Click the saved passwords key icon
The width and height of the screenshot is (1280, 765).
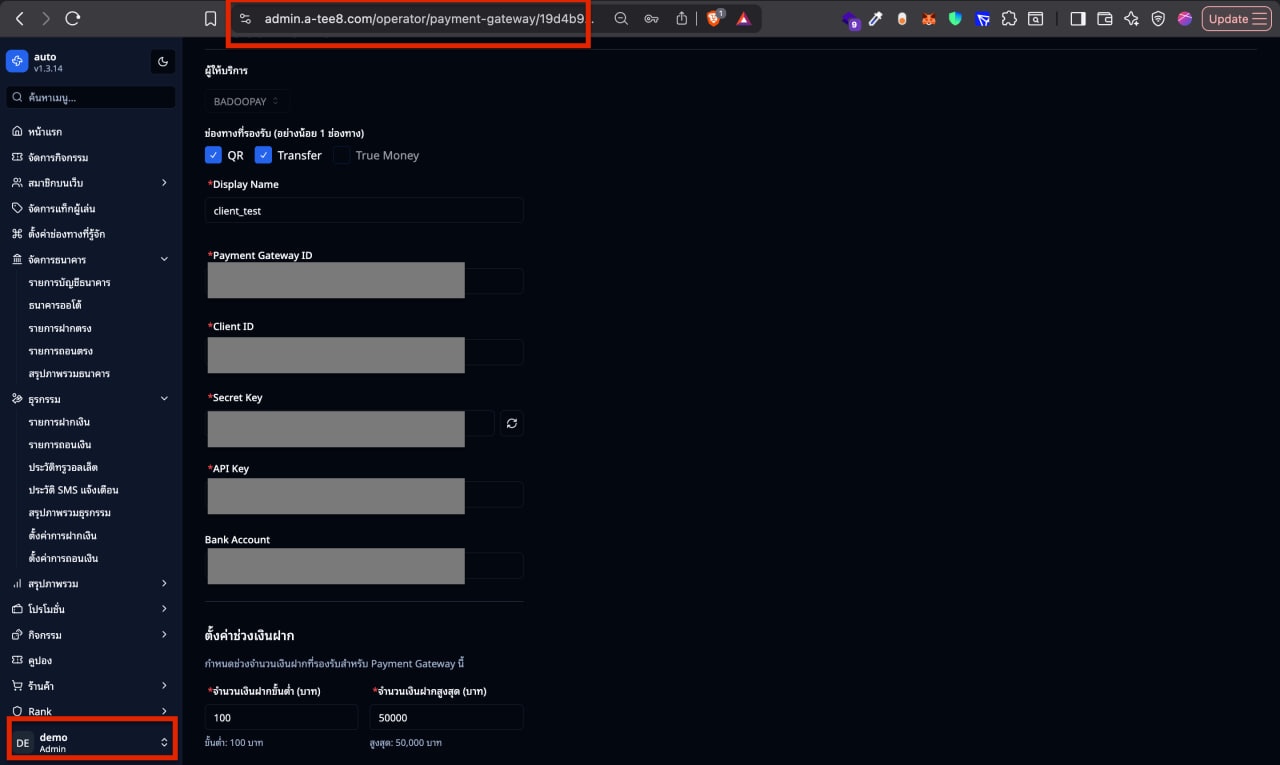pyautogui.click(x=652, y=18)
